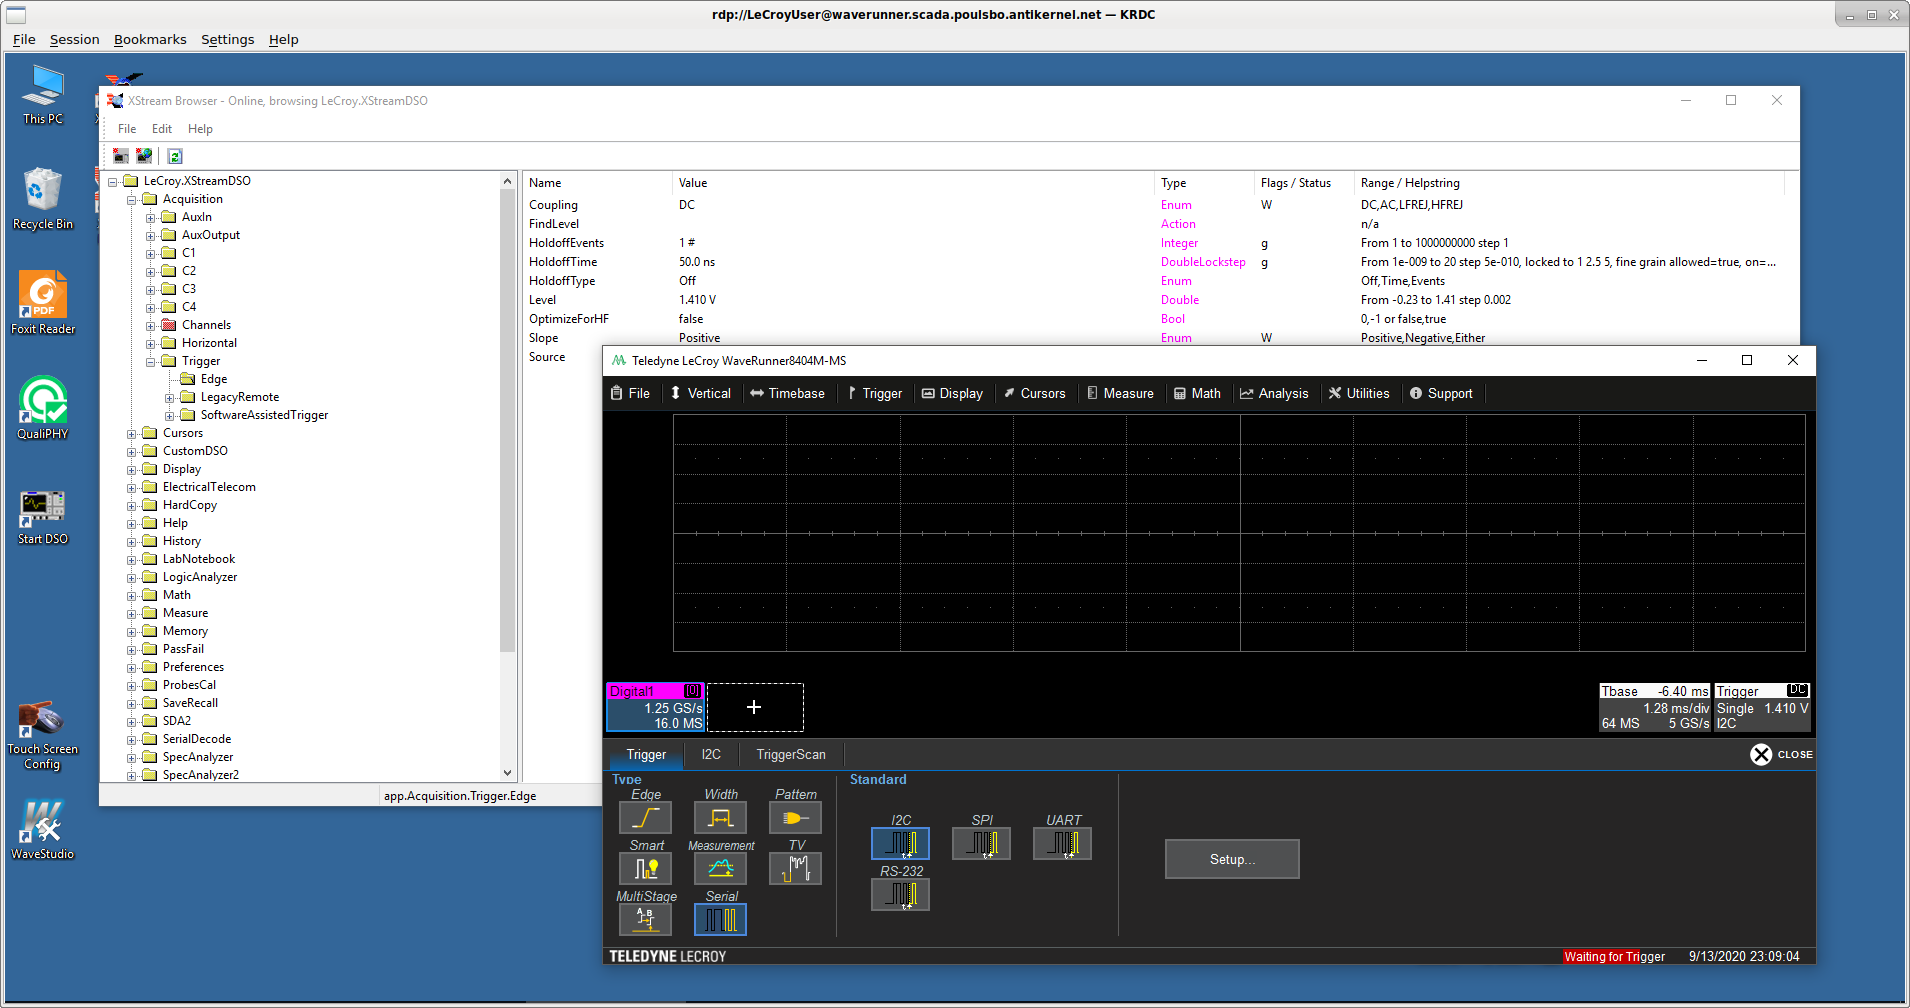Switch to the TriggerScan tab
The image size is (1910, 1008).
(x=791, y=755)
